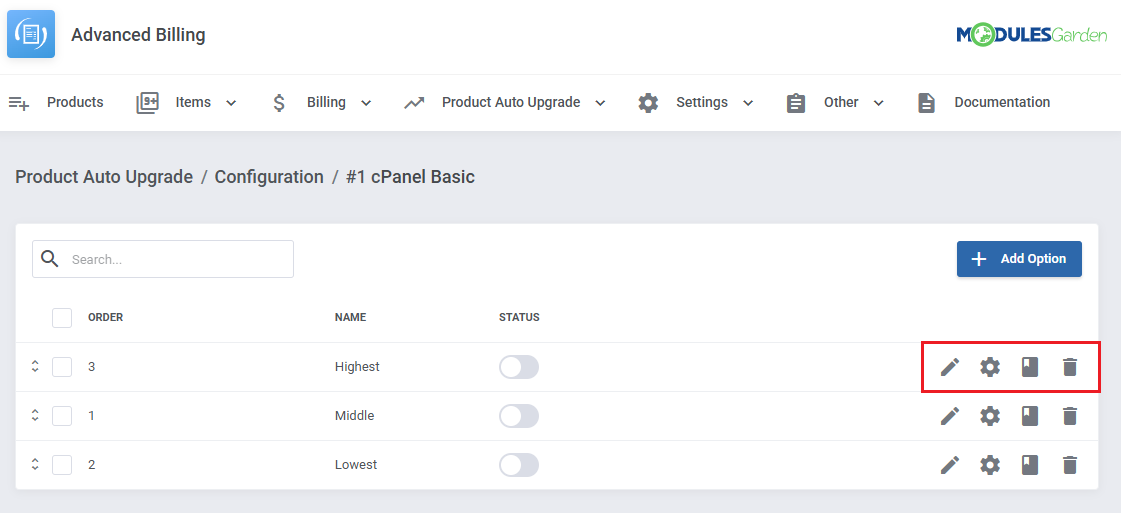
Task: Click the #1 cPanel Basic breadcrumb
Action: coord(410,176)
